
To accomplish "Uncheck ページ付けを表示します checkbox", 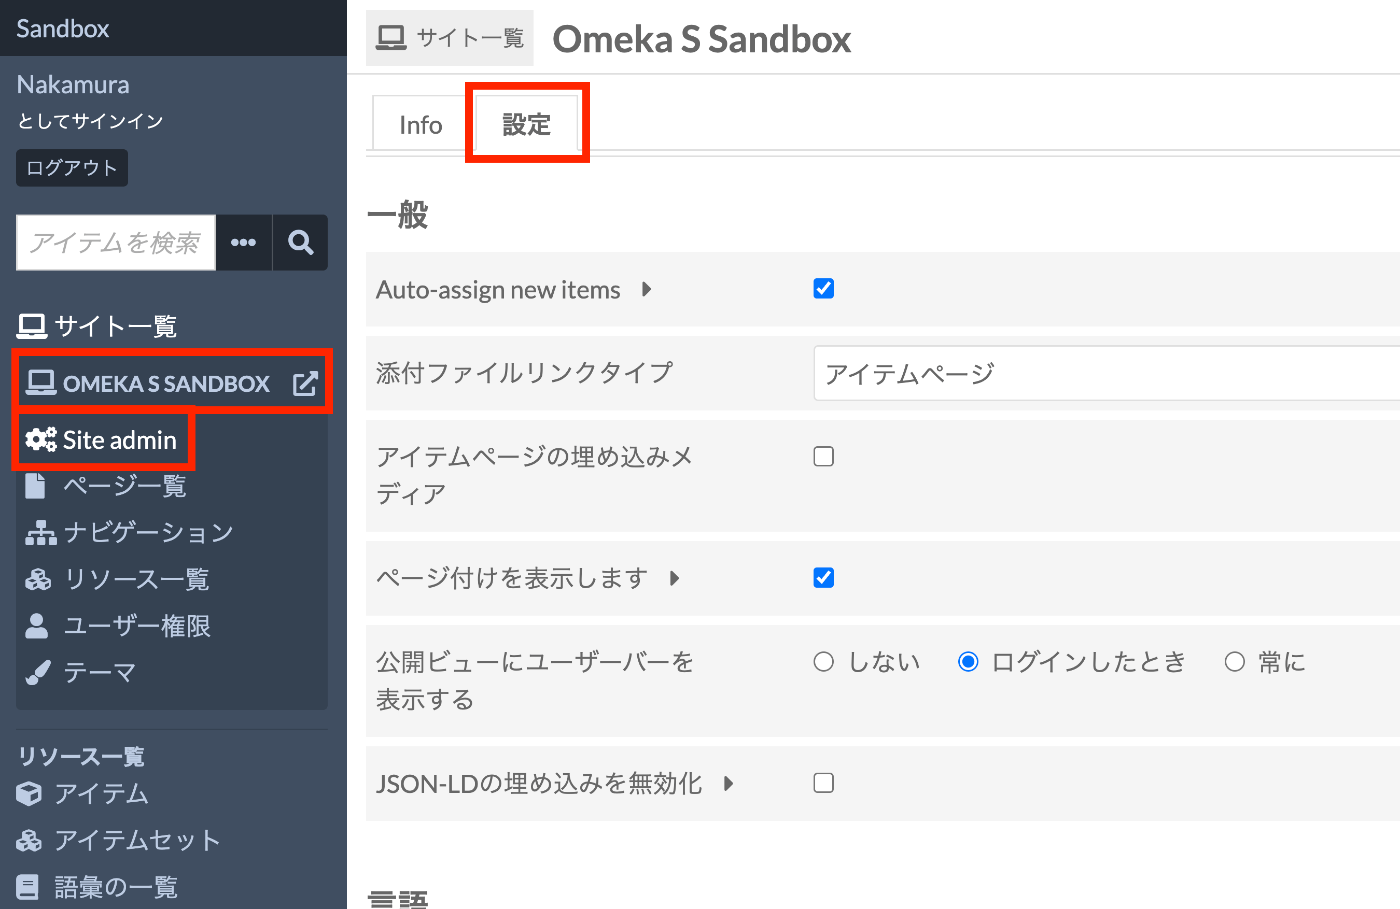I will [x=824, y=578].
